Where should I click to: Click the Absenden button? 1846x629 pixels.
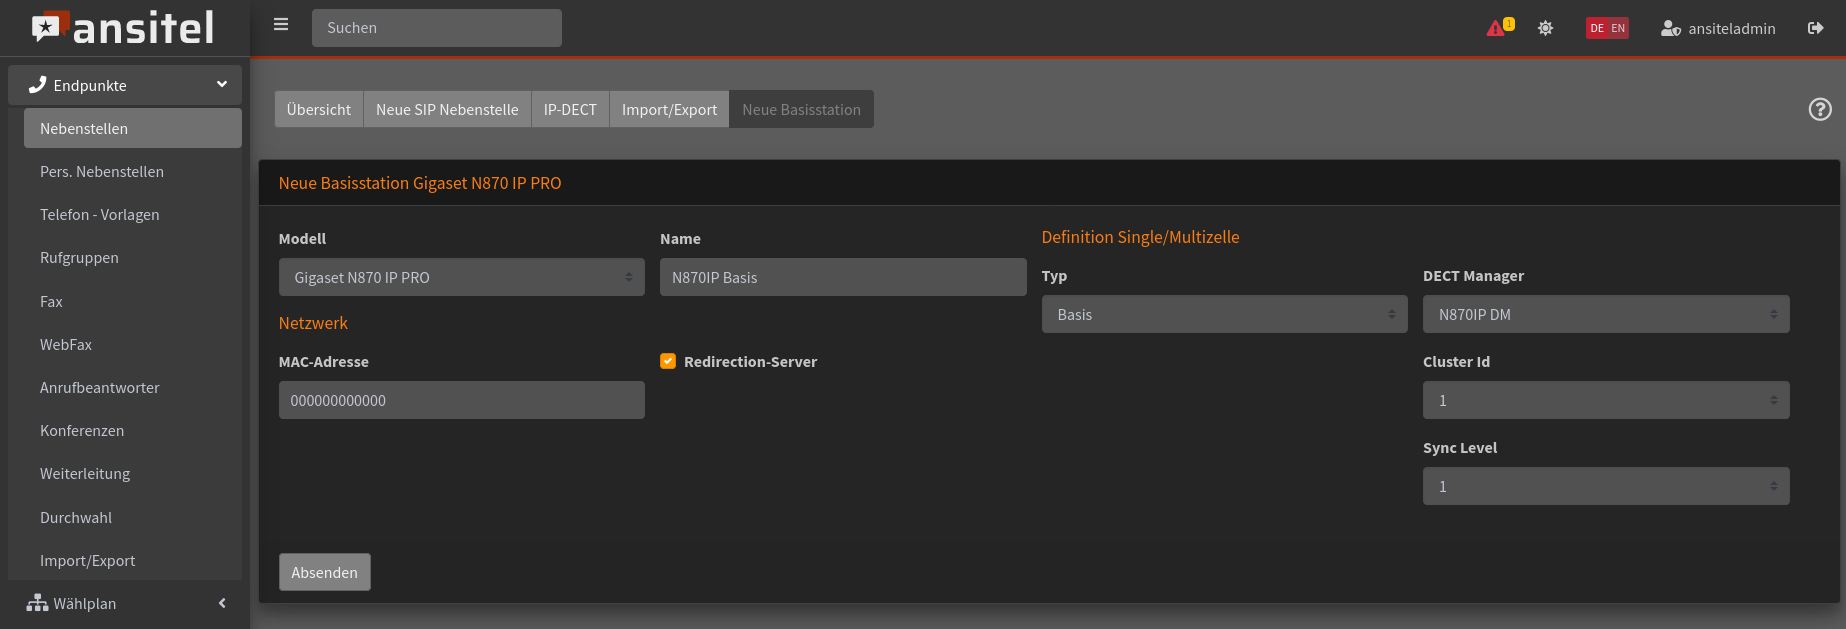pyautogui.click(x=324, y=572)
